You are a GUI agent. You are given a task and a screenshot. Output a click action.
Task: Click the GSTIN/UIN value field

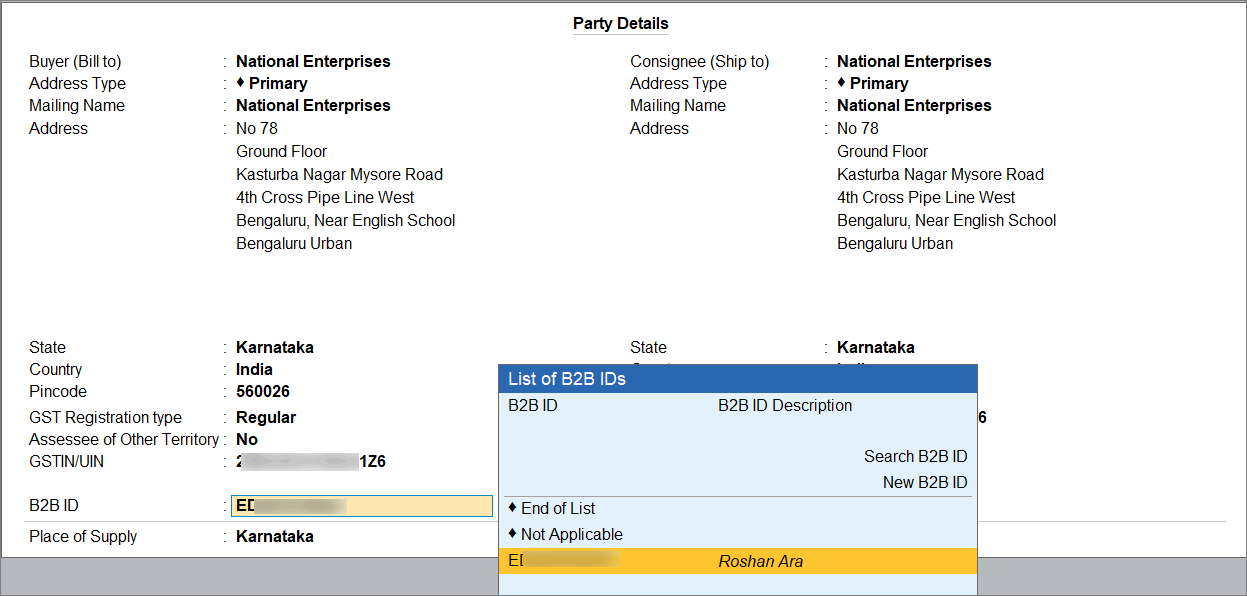[x=311, y=462]
